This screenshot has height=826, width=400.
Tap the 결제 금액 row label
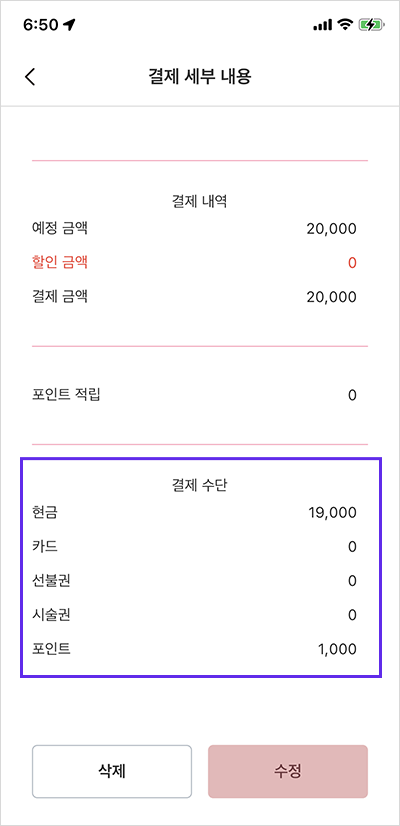[60, 296]
